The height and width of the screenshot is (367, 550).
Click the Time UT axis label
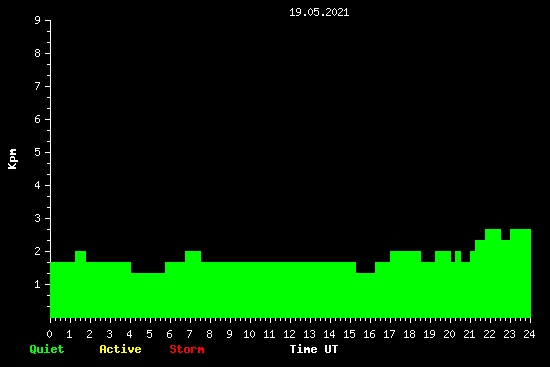point(314,349)
